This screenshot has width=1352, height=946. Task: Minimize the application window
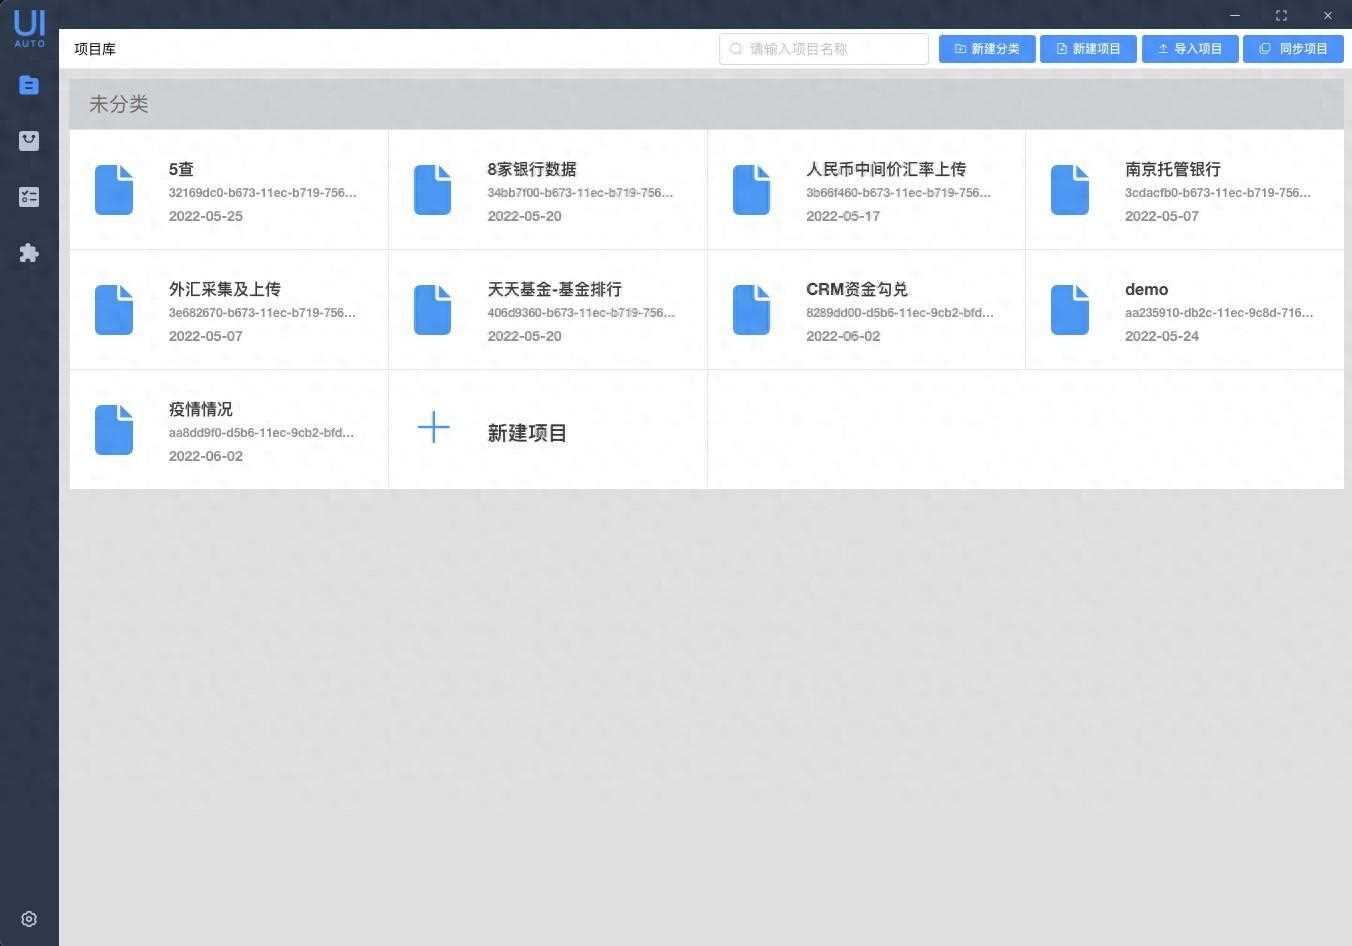click(x=1235, y=15)
